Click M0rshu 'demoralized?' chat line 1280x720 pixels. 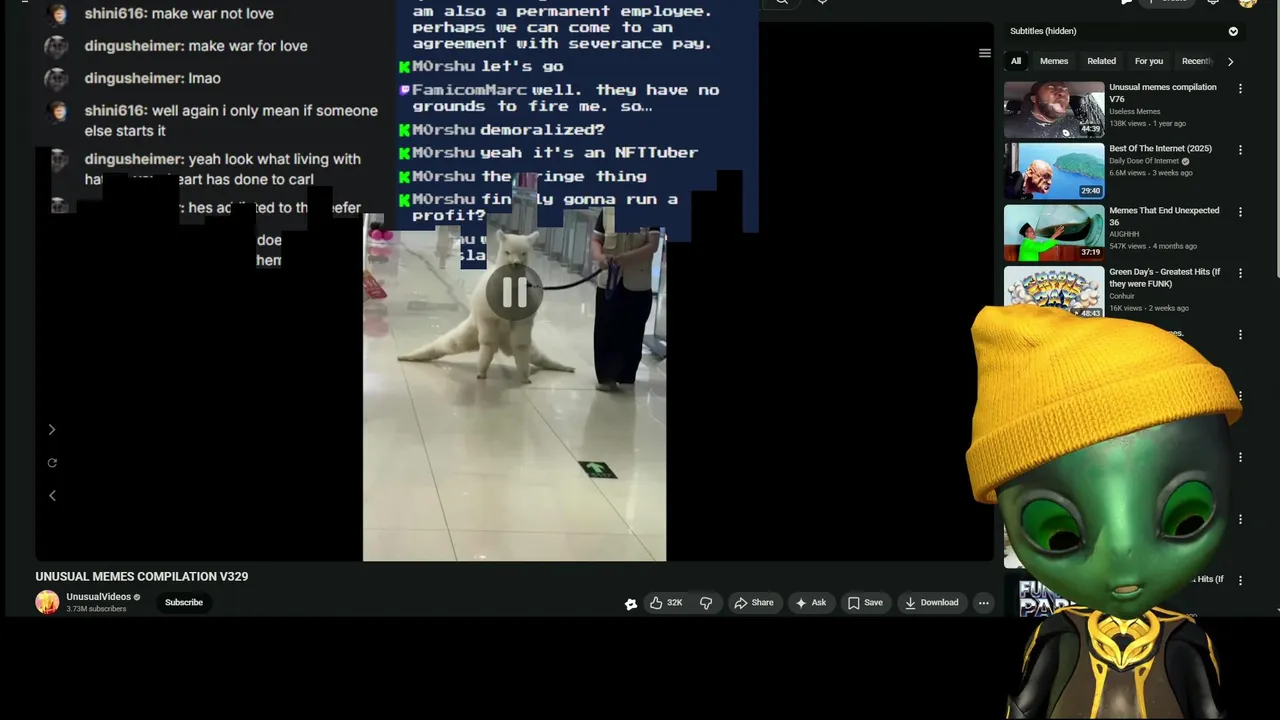coord(502,130)
